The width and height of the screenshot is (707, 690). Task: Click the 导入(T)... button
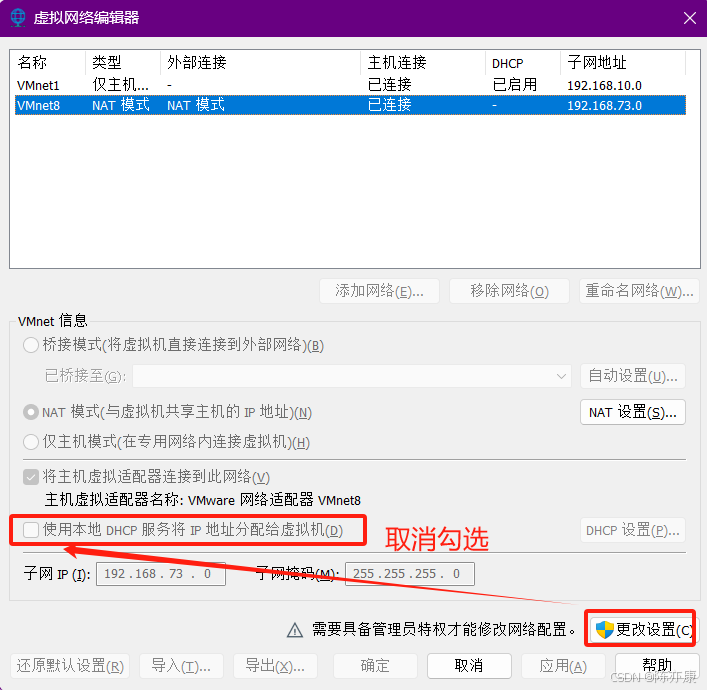pyautogui.click(x=181, y=666)
